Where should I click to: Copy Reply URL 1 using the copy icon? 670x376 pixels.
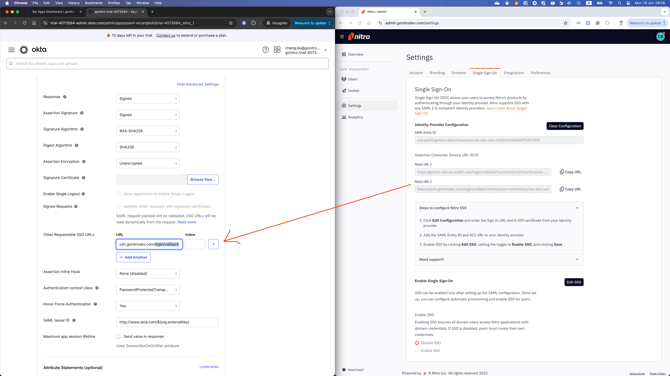[x=562, y=172]
